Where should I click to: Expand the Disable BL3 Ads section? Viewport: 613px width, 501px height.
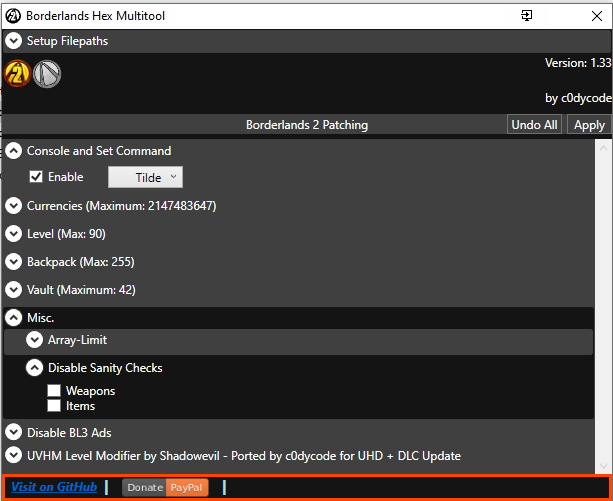tap(14, 432)
